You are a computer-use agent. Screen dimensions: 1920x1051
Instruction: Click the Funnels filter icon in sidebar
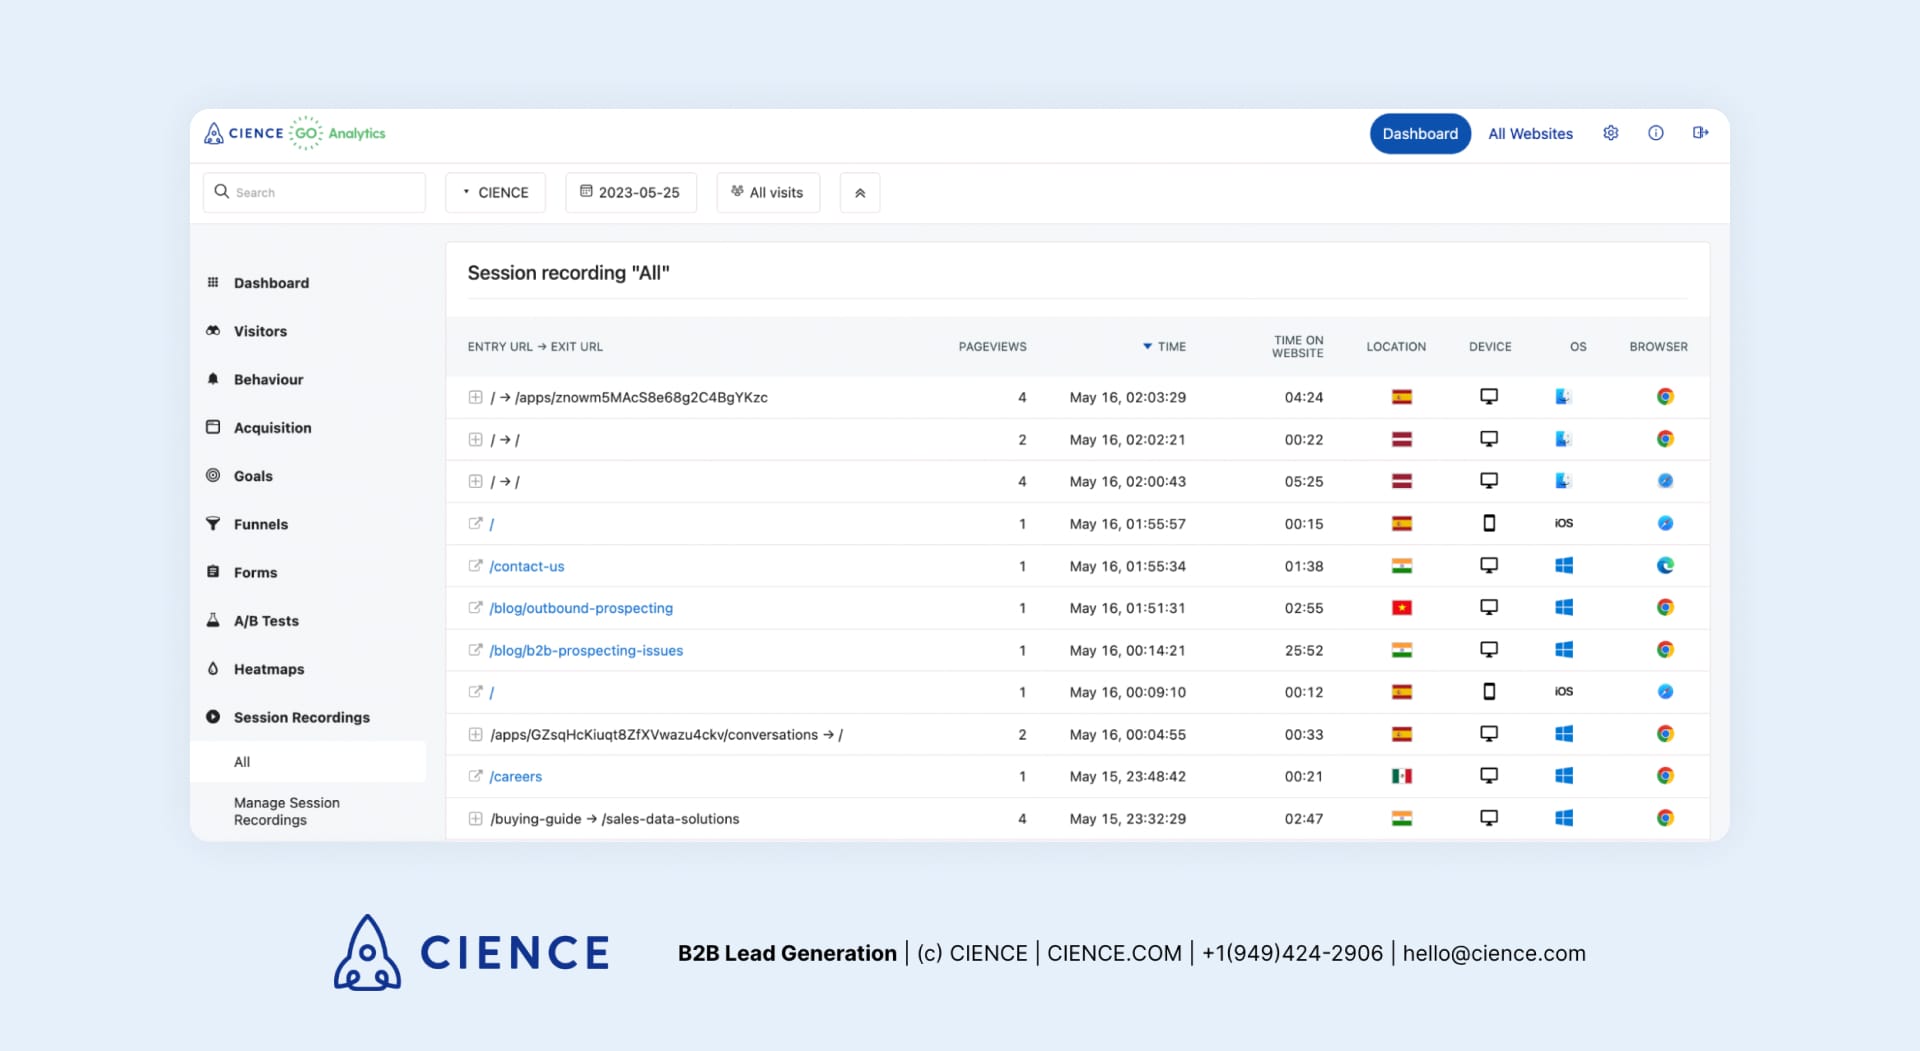[x=213, y=524]
